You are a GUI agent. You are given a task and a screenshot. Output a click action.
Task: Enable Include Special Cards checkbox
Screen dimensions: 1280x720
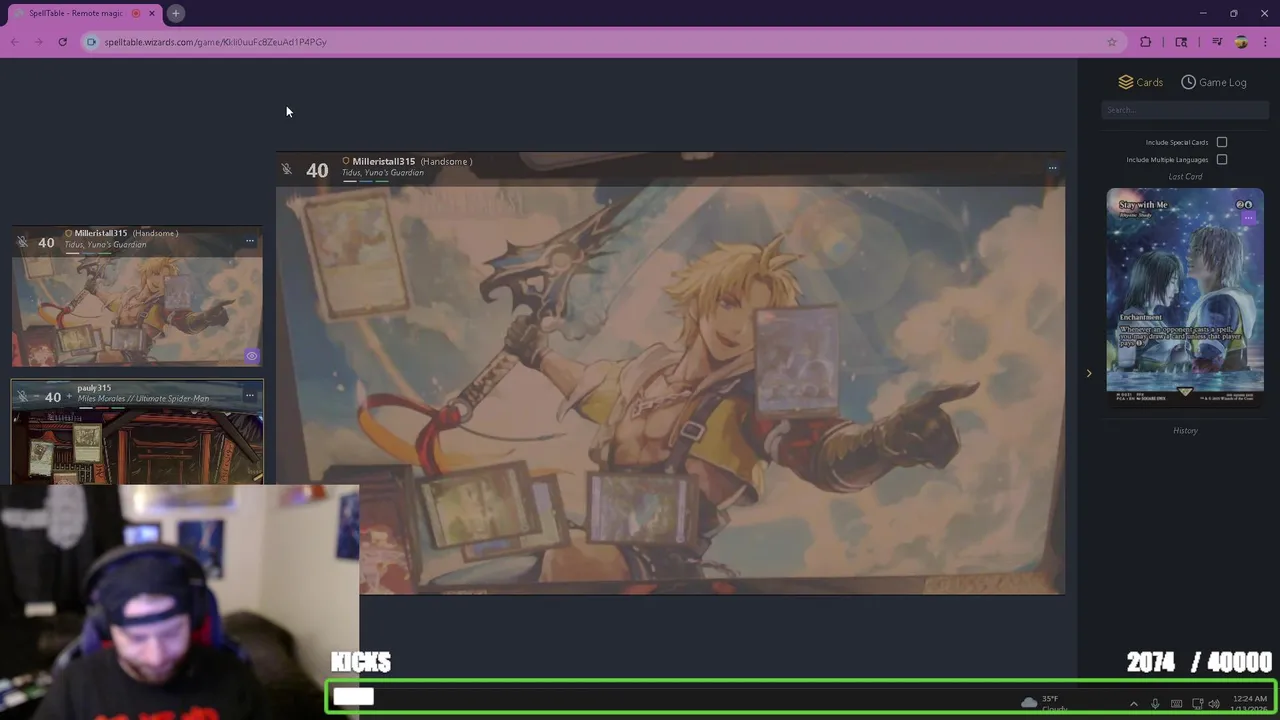pos(1222,142)
